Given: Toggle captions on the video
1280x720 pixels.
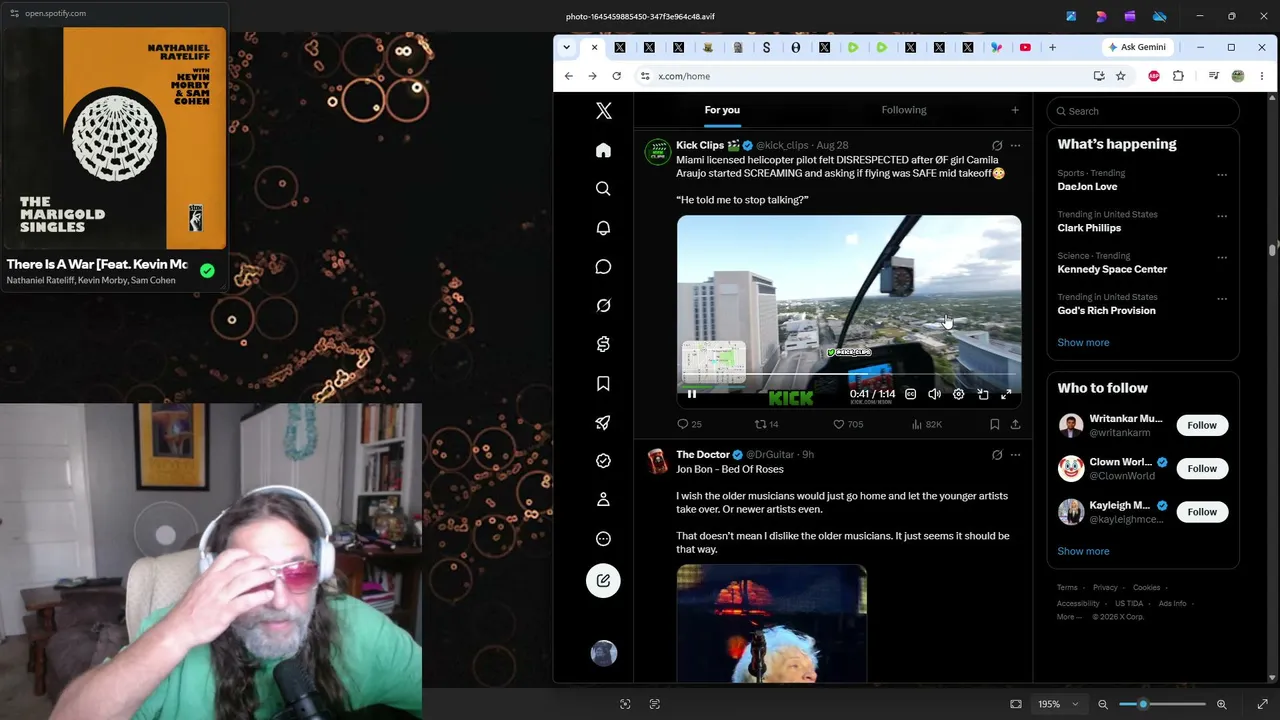Looking at the screenshot, I should (x=910, y=394).
